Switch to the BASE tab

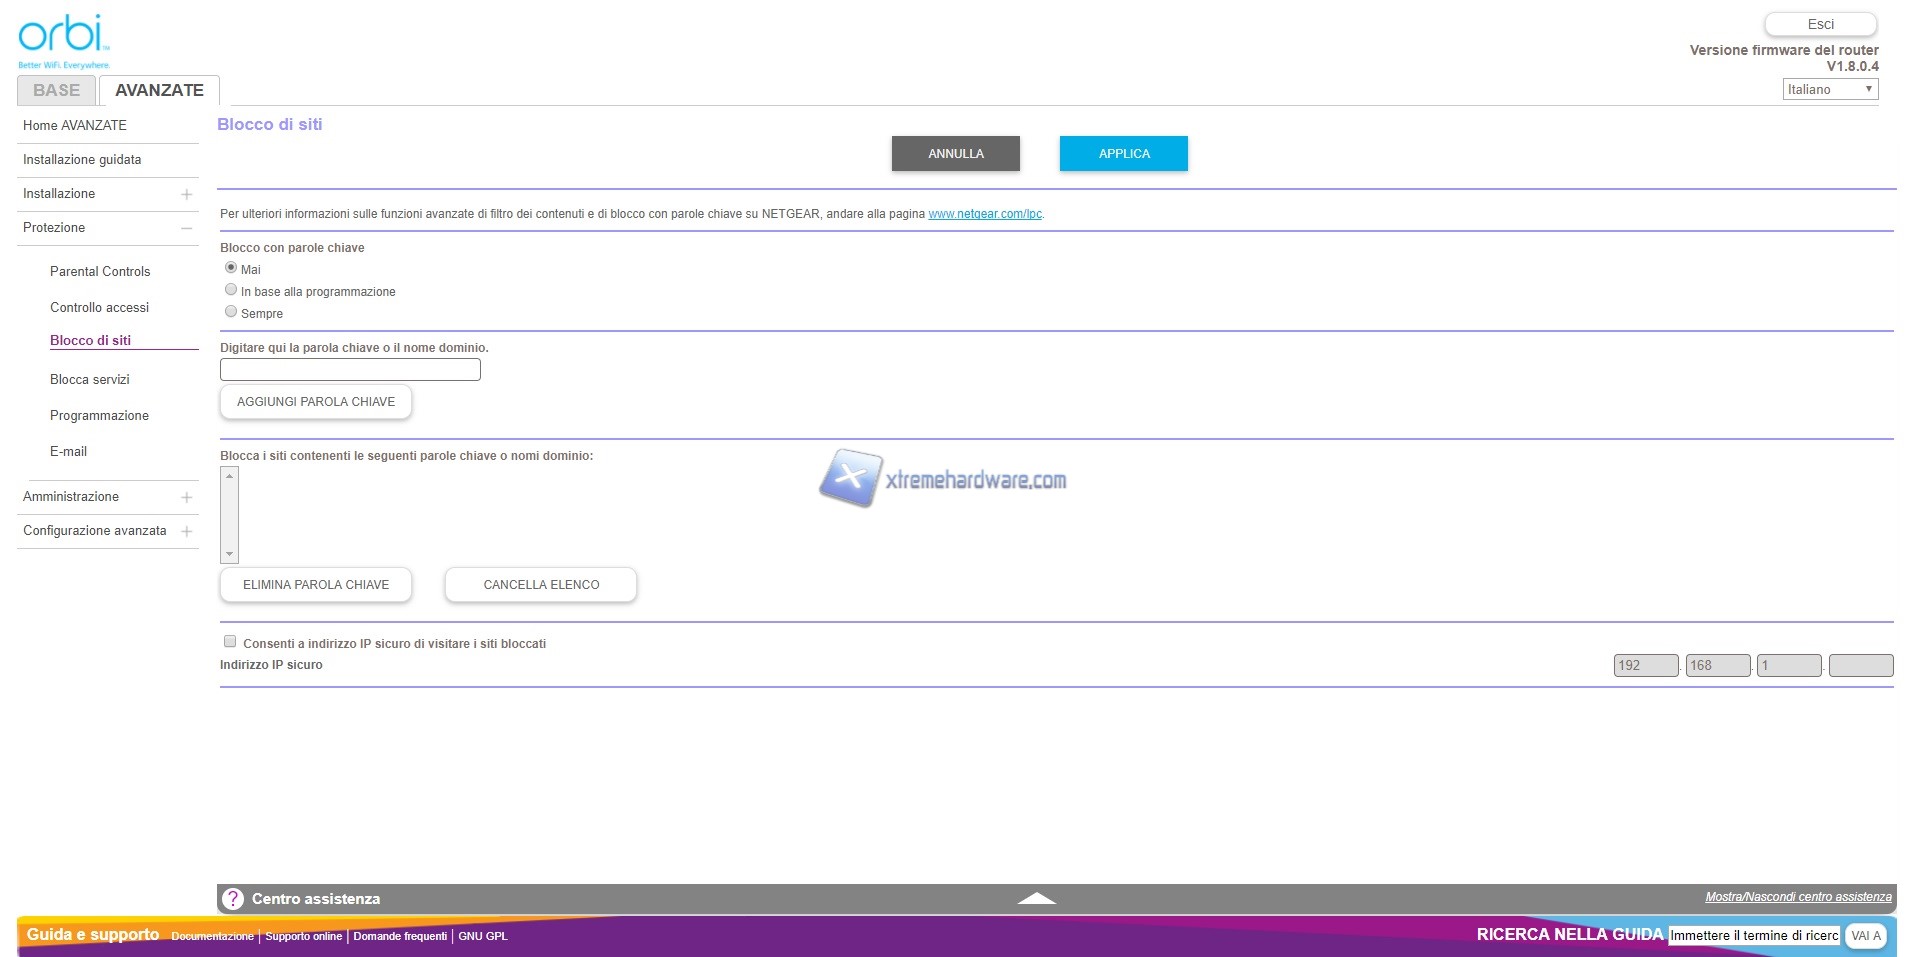[x=56, y=90]
